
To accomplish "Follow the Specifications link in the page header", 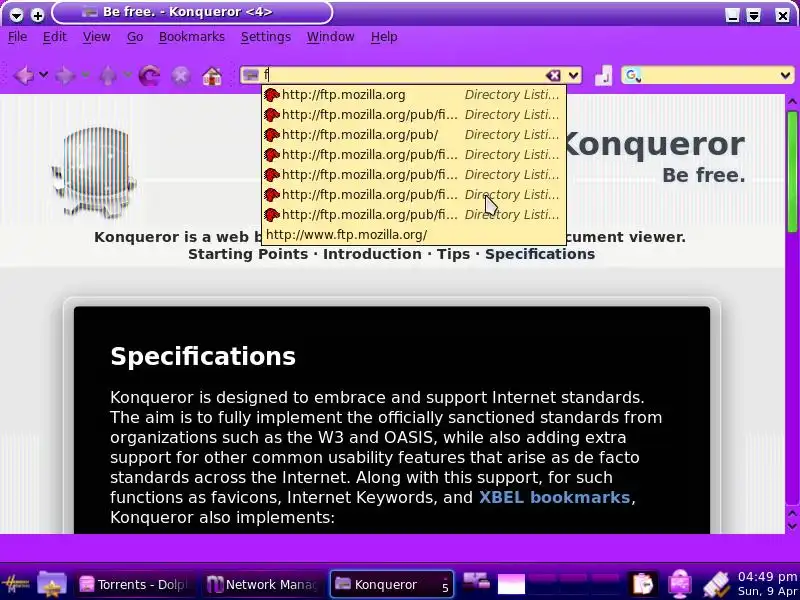I will 540,254.
